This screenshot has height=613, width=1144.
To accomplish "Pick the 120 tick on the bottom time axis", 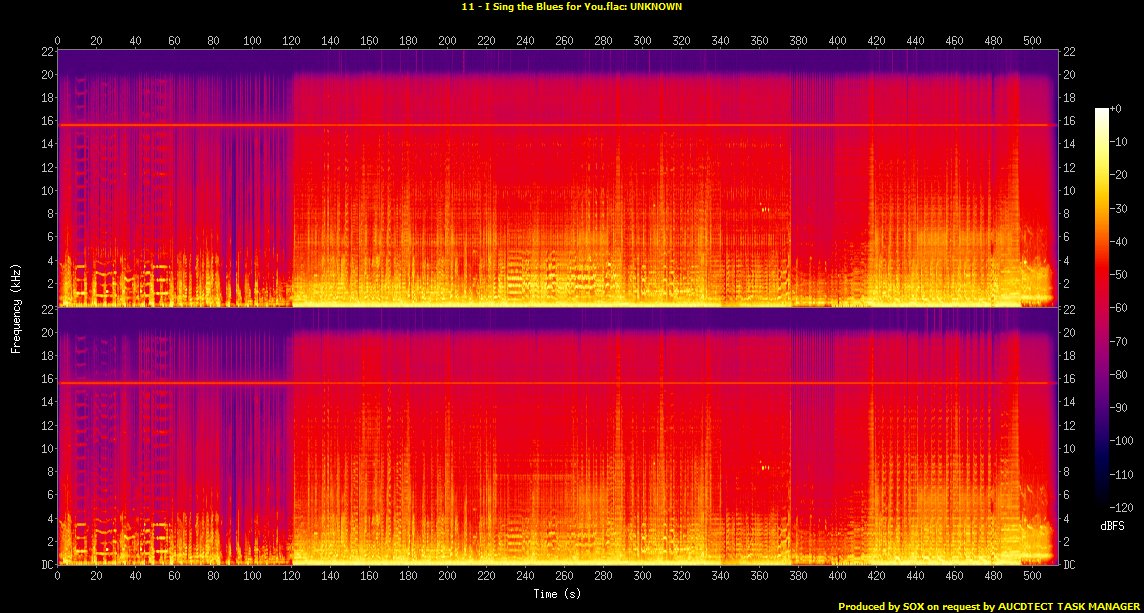I will pyautogui.click(x=292, y=576).
